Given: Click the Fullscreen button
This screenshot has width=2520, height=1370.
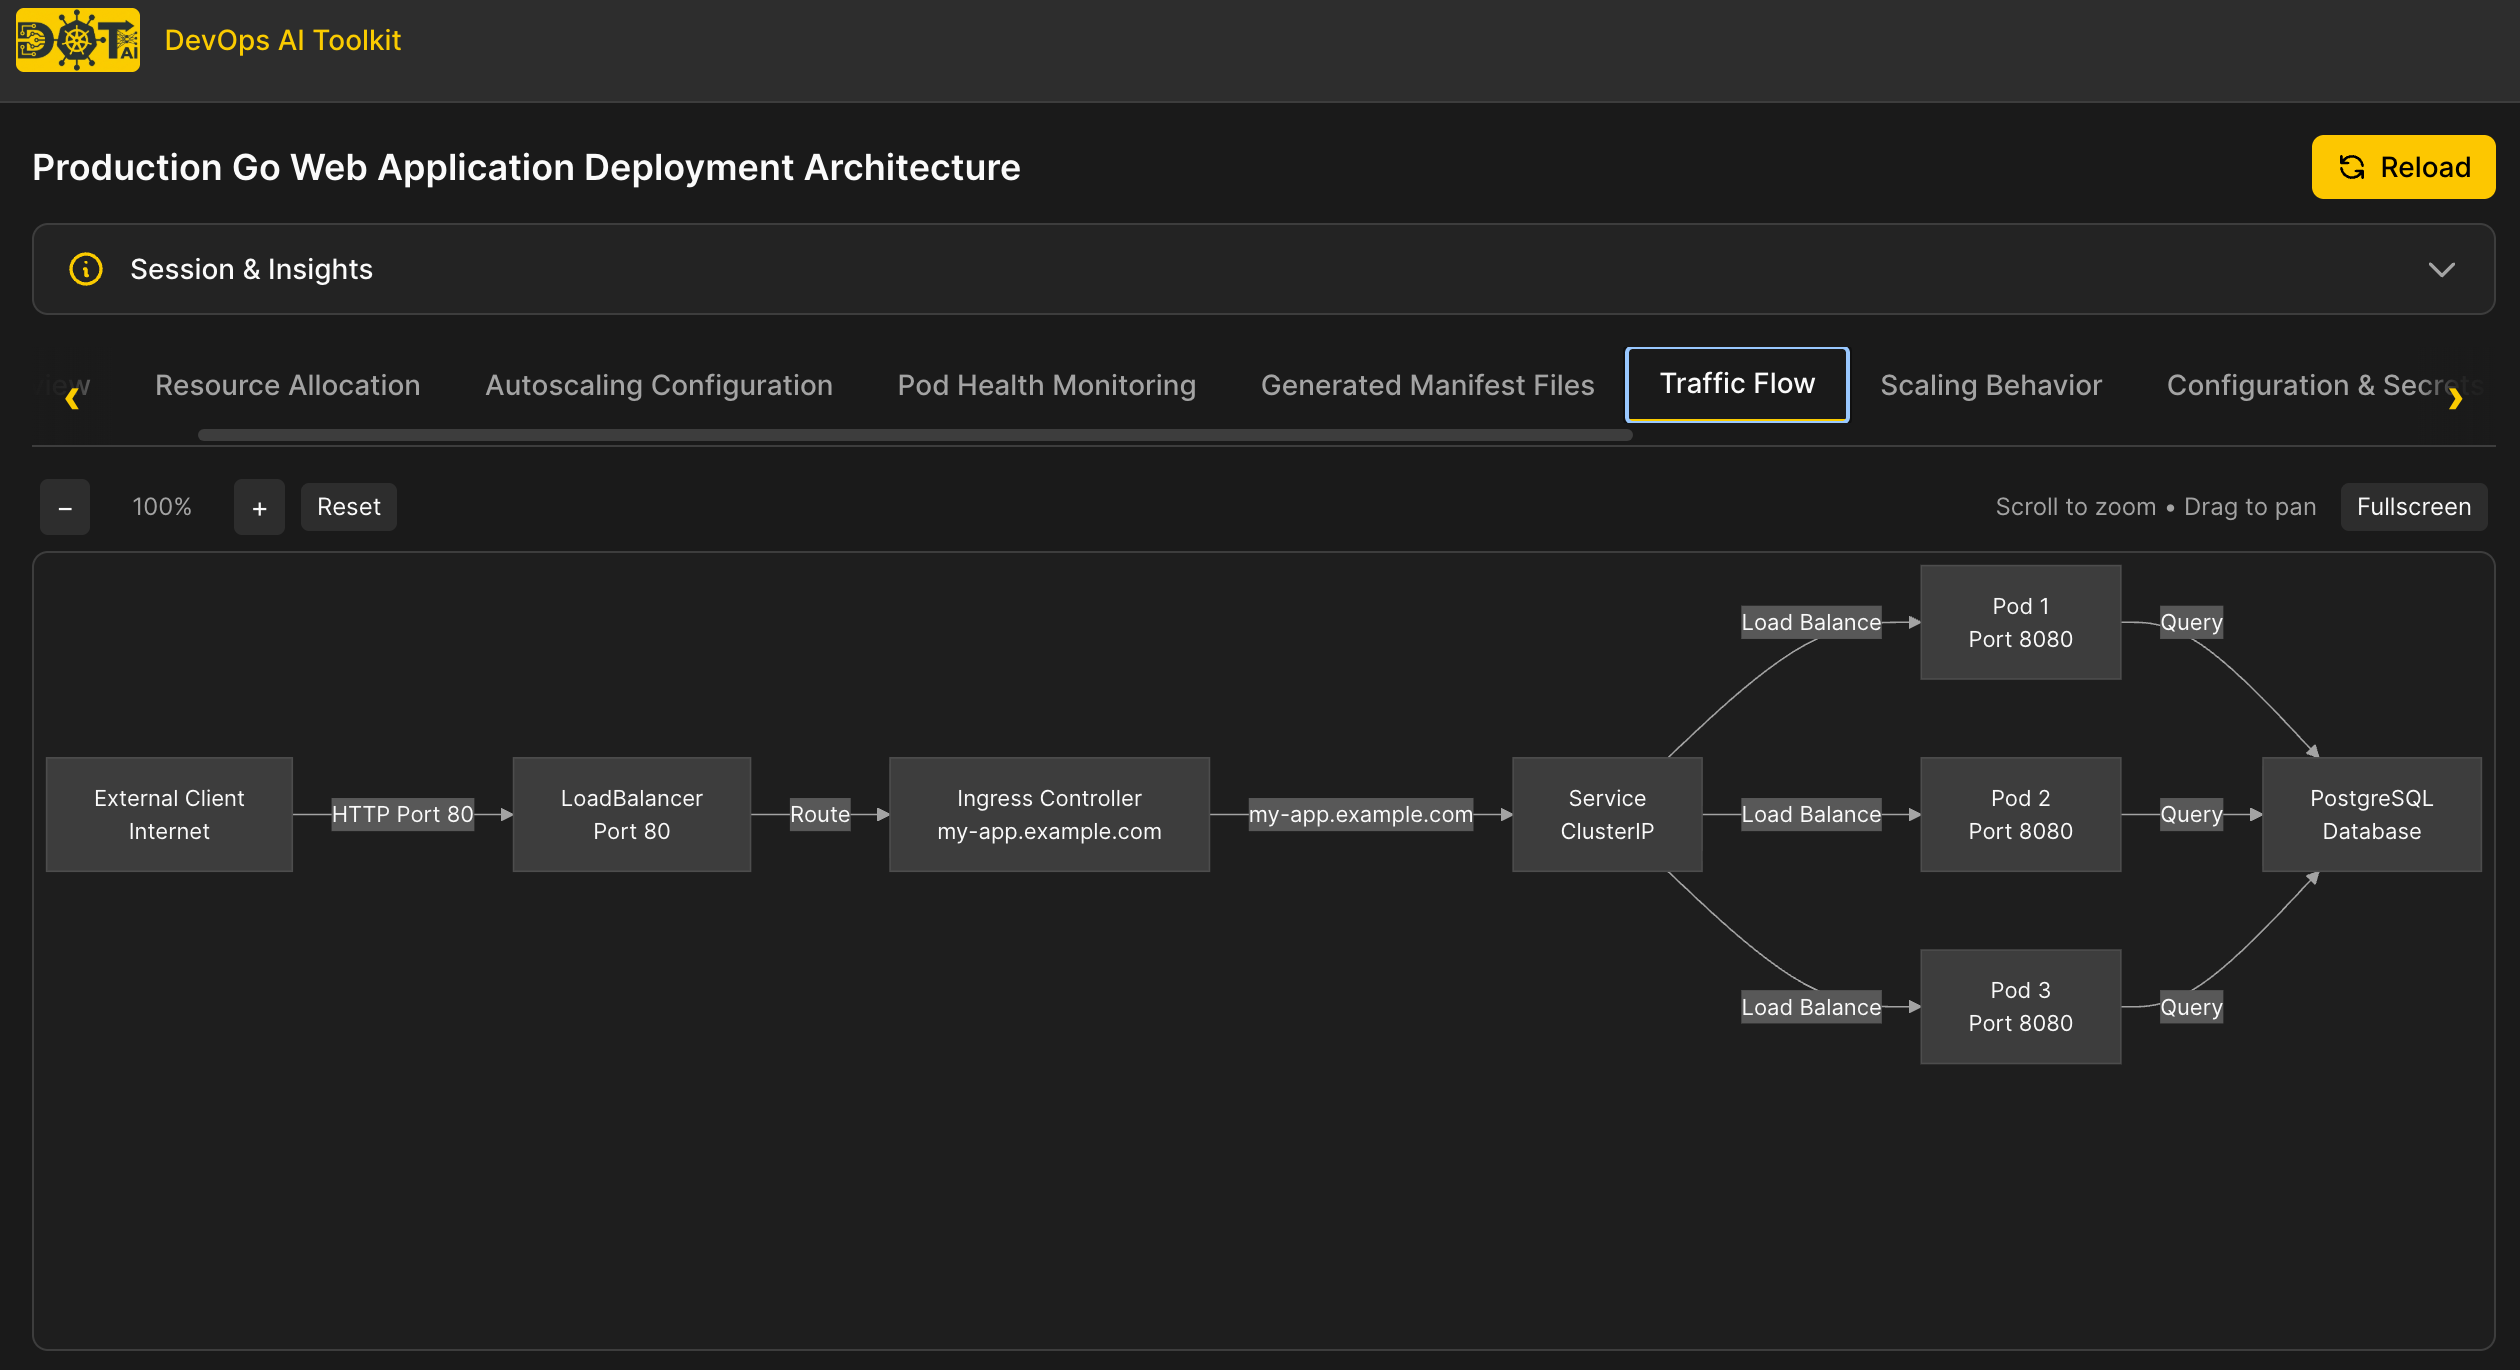Looking at the screenshot, I should [2414, 507].
